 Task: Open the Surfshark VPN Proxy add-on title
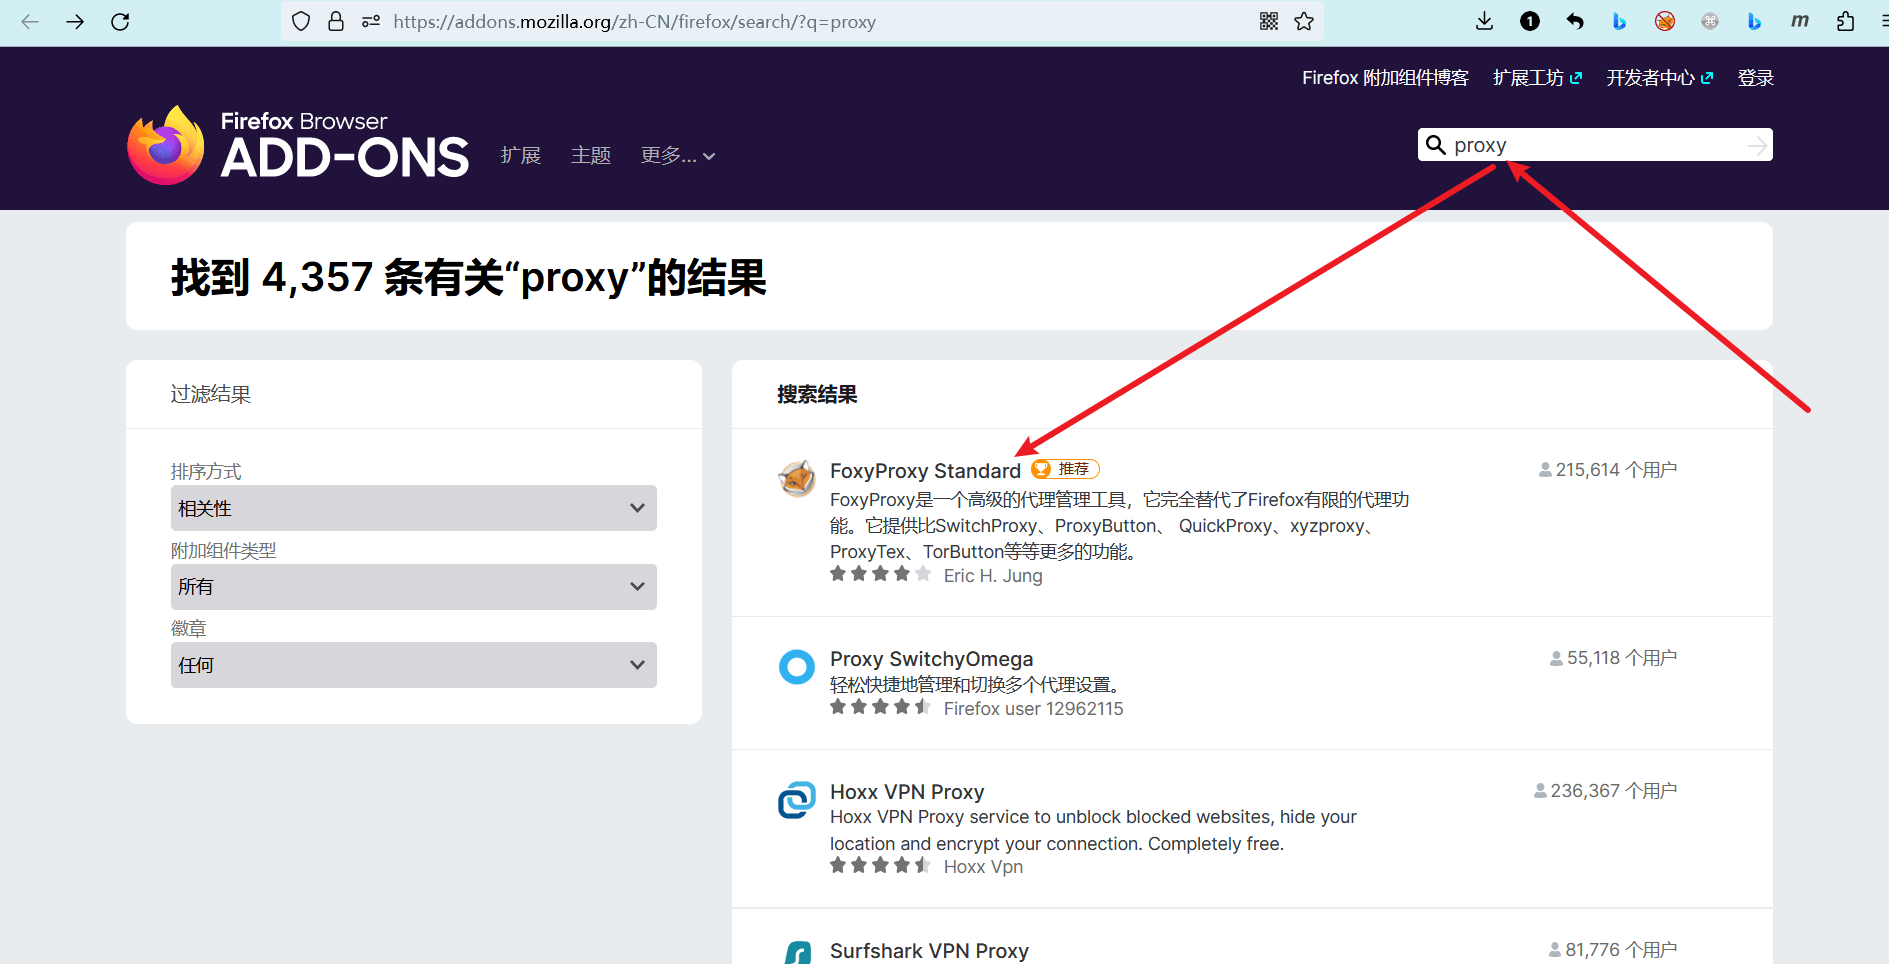[x=929, y=951]
